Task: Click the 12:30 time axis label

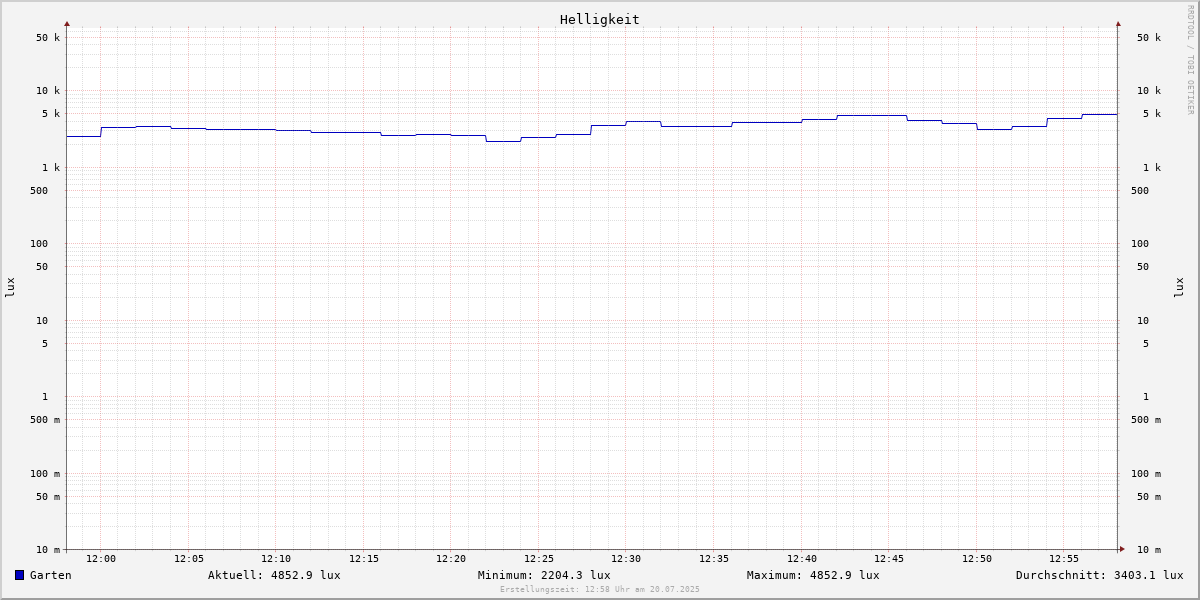Action: [x=626, y=559]
